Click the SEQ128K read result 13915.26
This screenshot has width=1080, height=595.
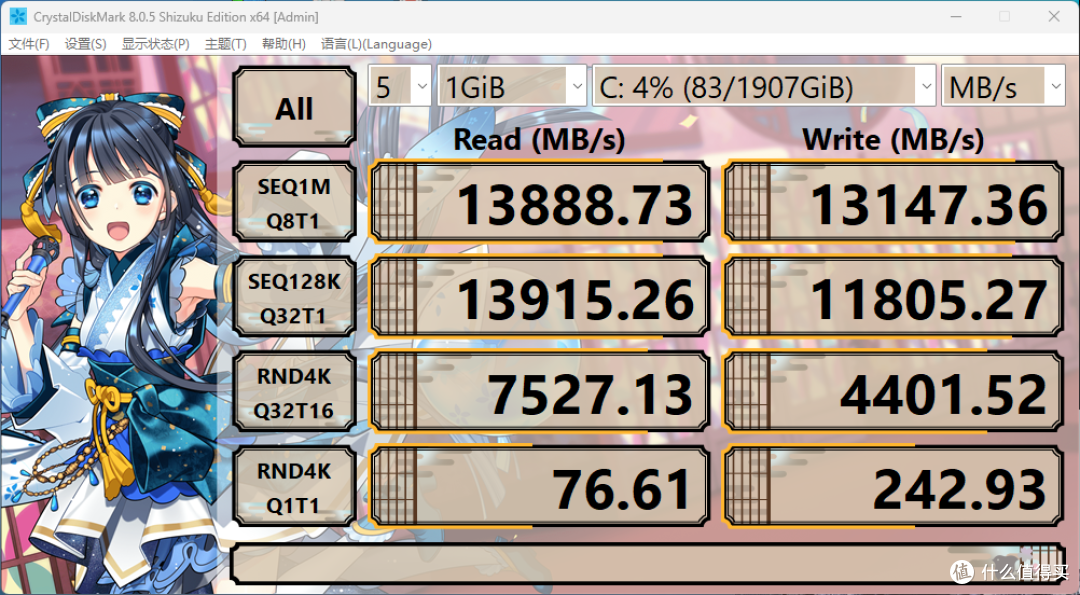click(539, 298)
